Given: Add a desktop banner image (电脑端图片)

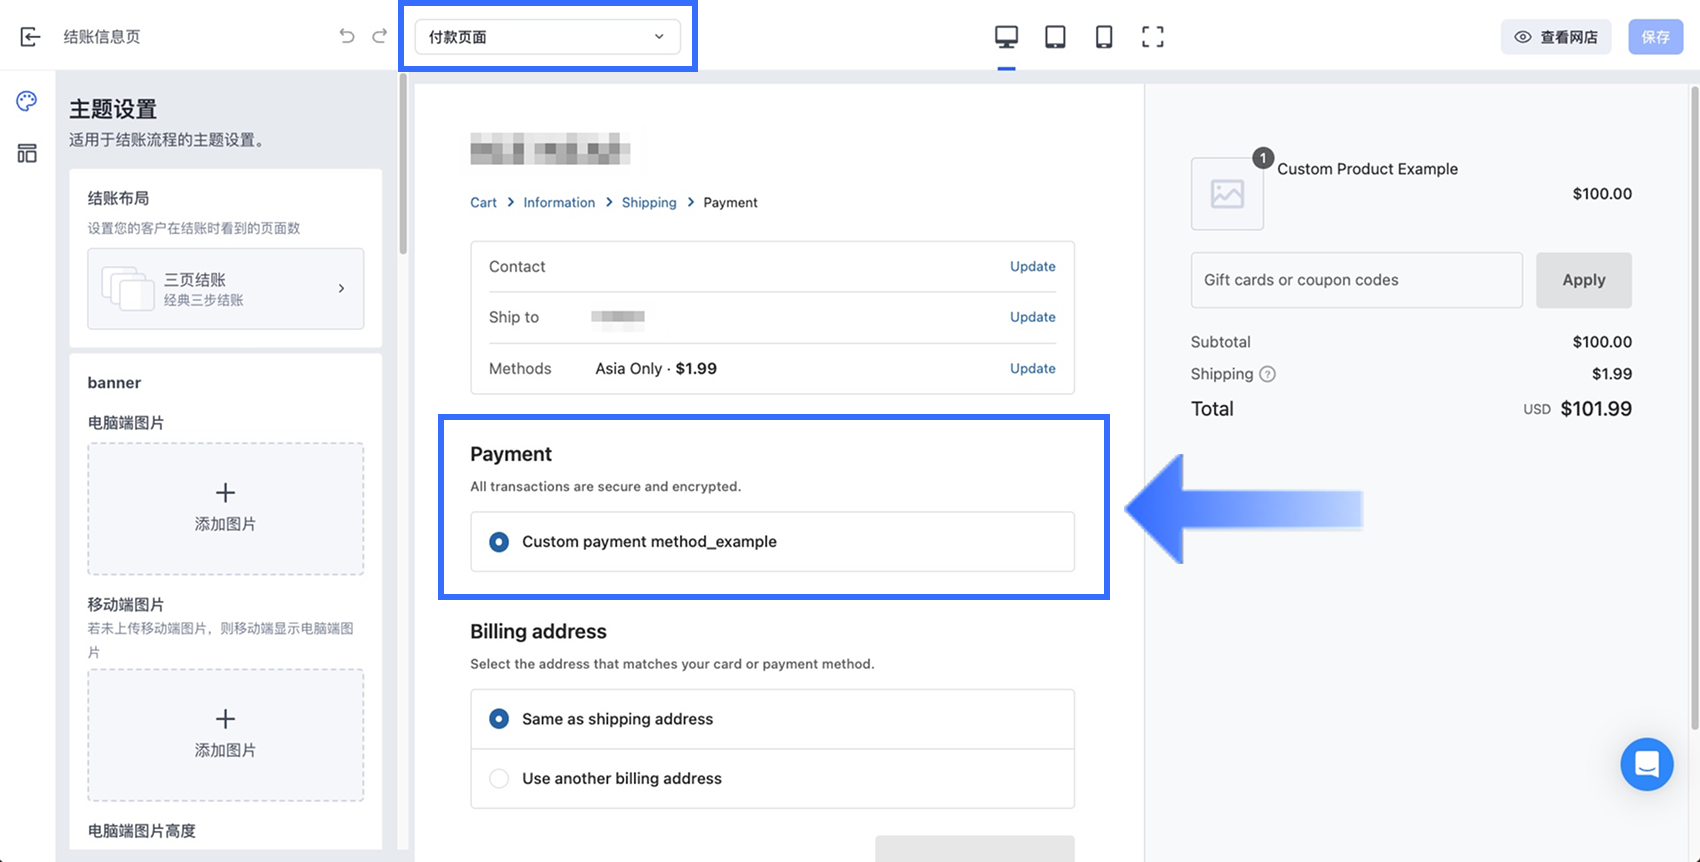Looking at the screenshot, I should point(226,509).
